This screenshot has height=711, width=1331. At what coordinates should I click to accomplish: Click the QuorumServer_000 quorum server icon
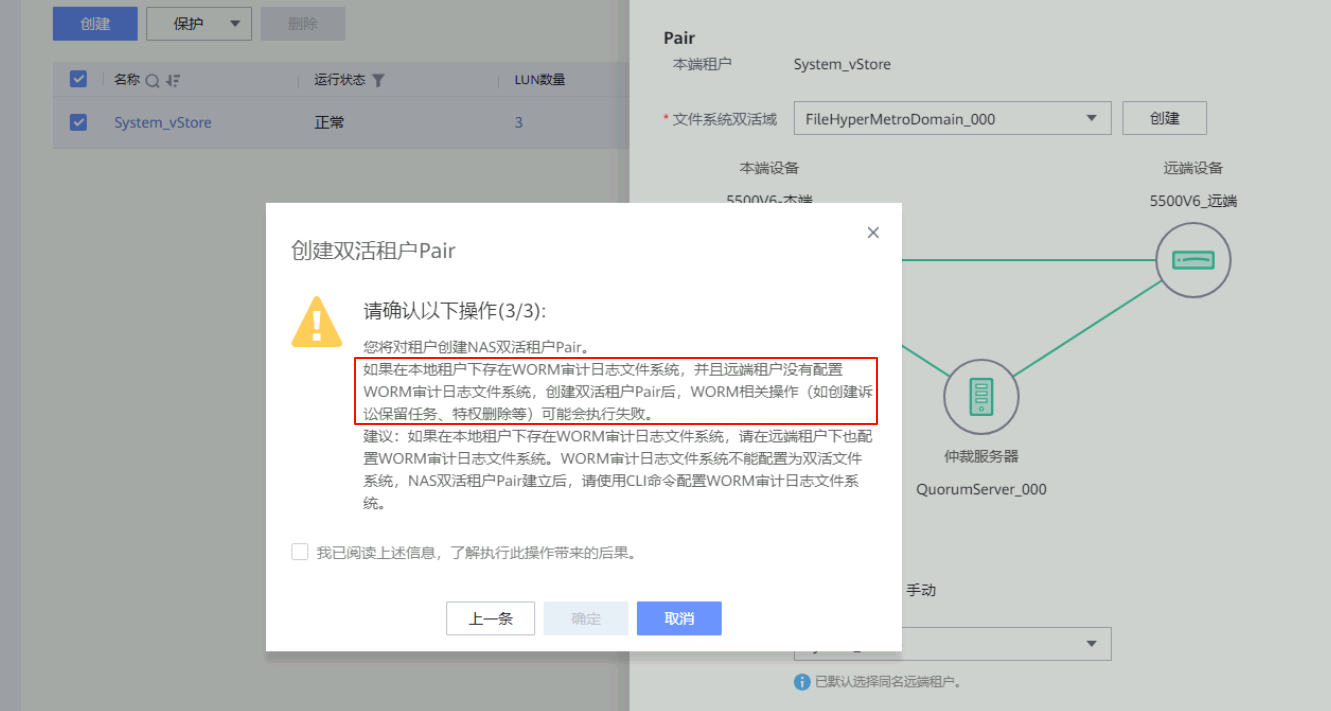pyautogui.click(x=981, y=397)
